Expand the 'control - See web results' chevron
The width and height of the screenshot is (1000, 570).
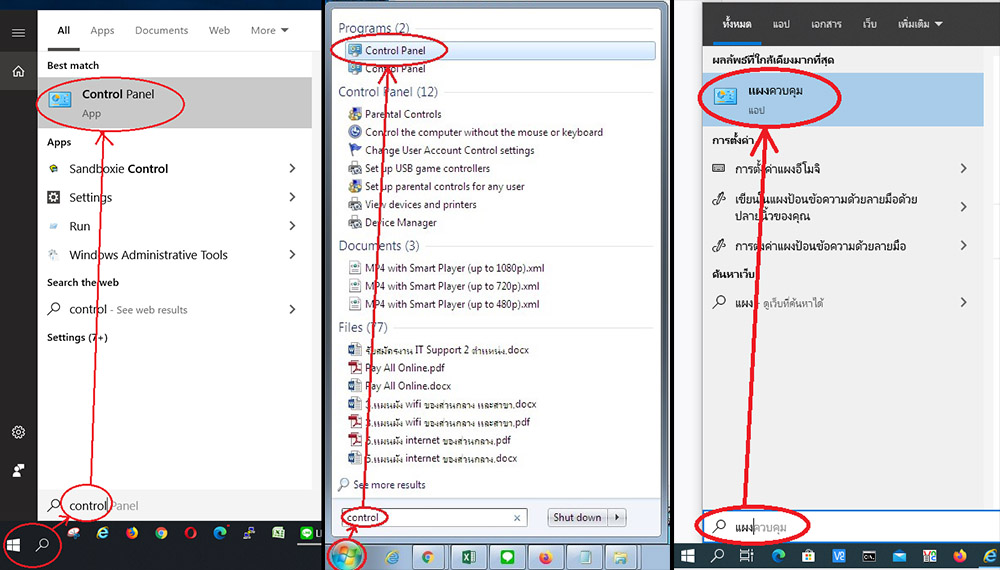(x=292, y=309)
